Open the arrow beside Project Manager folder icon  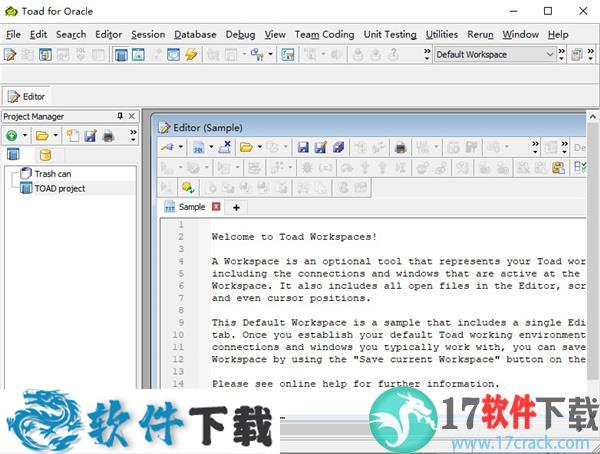pos(55,136)
